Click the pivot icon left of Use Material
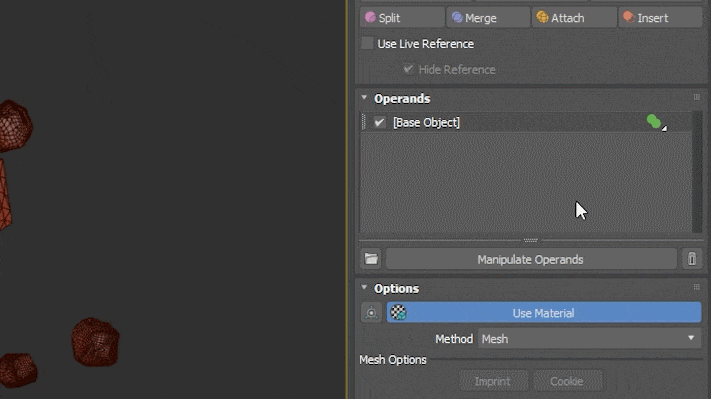The height and width of the screenshot is (399, 711). 371,313
